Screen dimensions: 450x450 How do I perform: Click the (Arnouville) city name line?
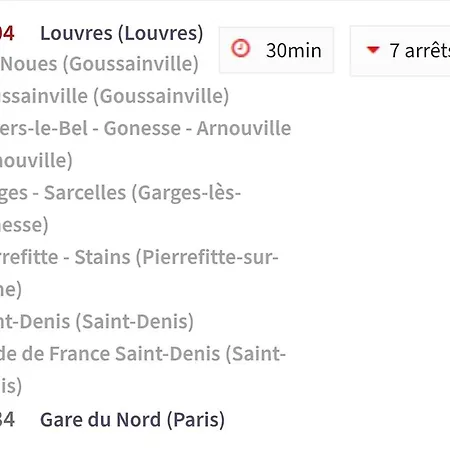(x=36, y=161)
